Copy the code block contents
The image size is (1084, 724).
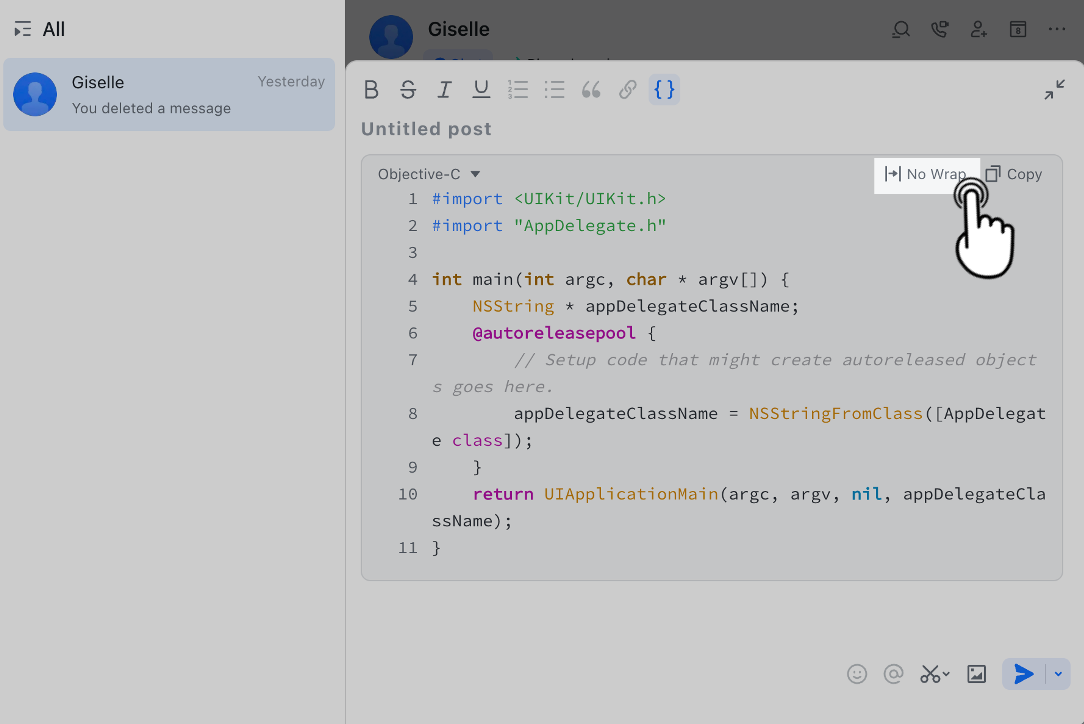pos(1013,174)
